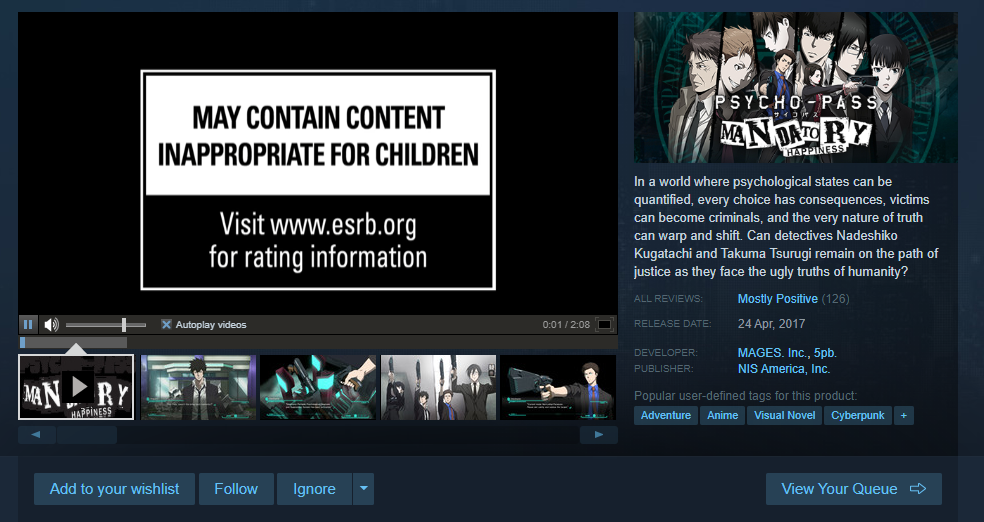
Task: Open the thumbnail with agents raising guns
Action: point(438,387)
